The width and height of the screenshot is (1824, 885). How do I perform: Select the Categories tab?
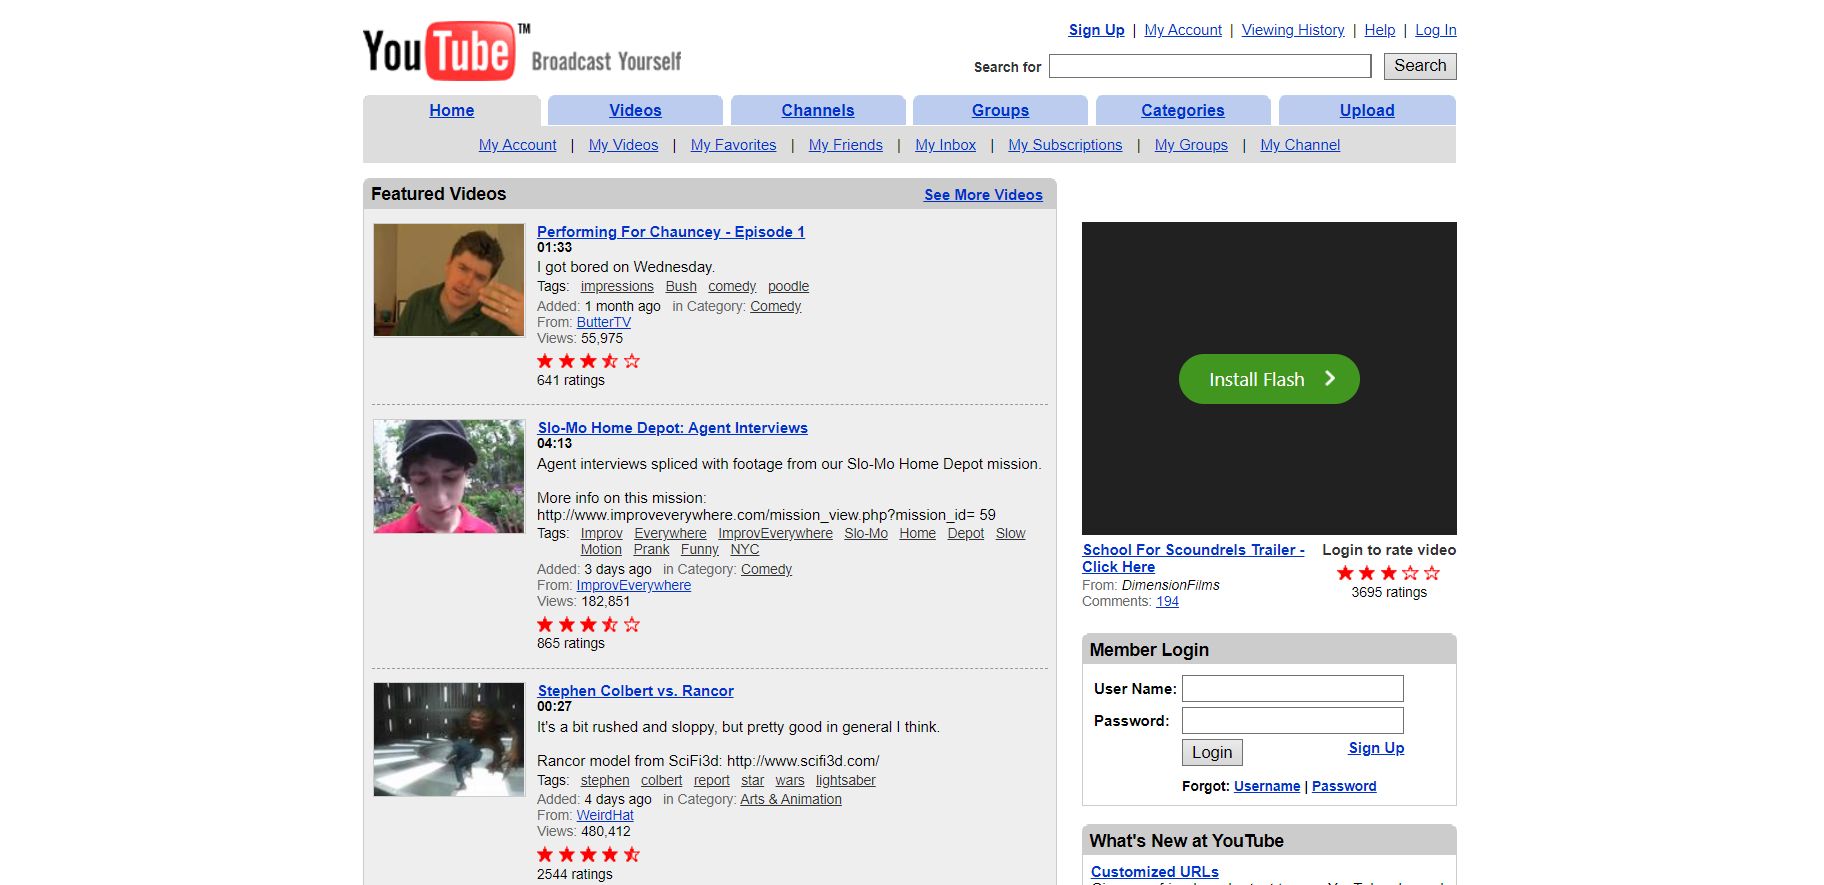click(x=1183, y=110)
